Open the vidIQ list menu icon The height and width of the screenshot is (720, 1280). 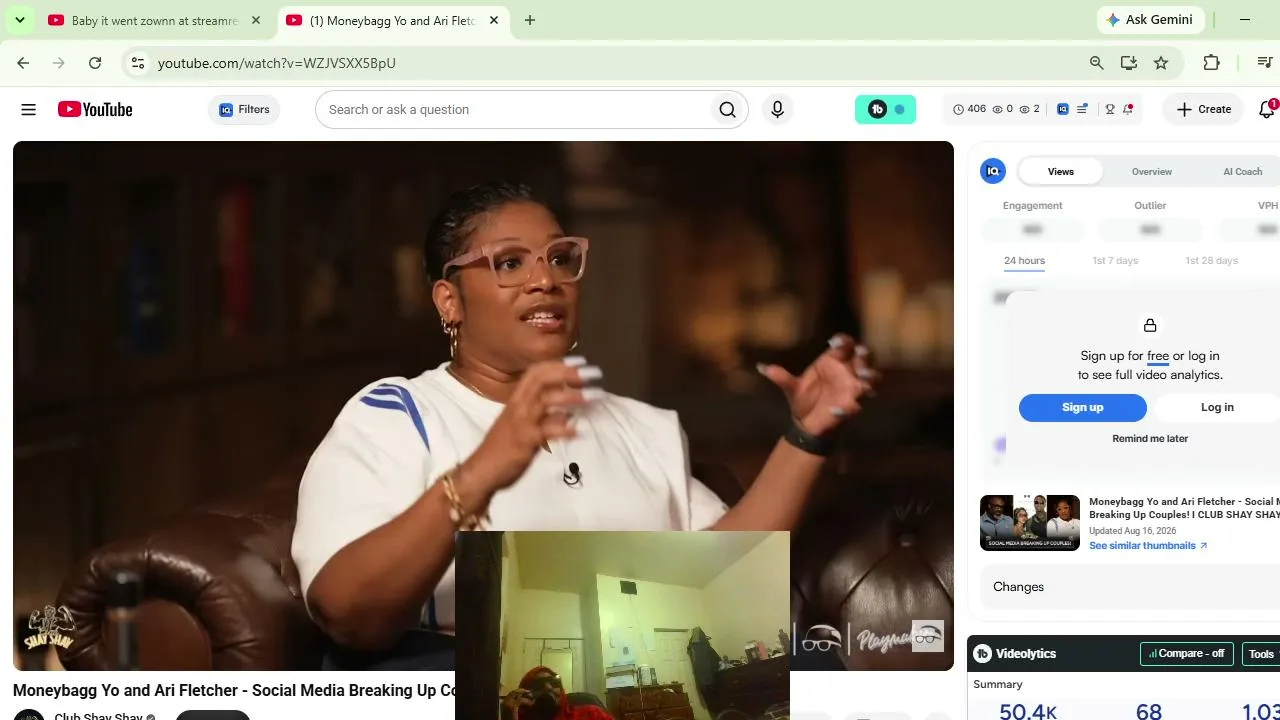coord(1082,110)
